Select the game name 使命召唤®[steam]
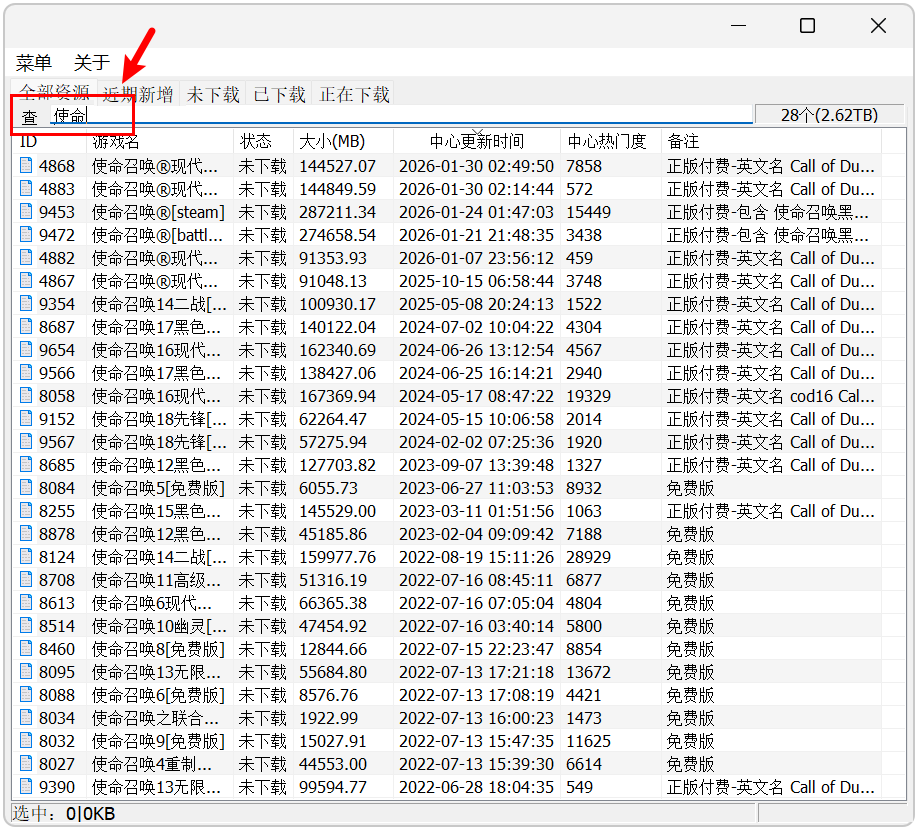Viewport: 916px width, 829px height. [x=158, y=212]
